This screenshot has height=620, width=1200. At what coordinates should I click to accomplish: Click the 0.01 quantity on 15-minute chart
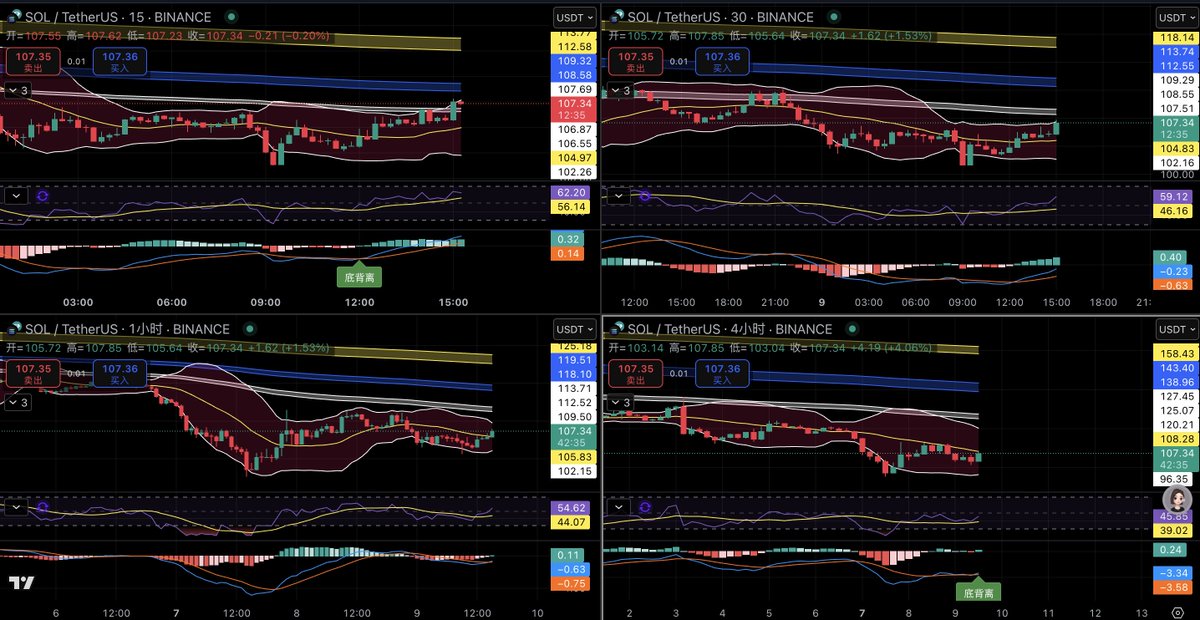tap(76, 61)
